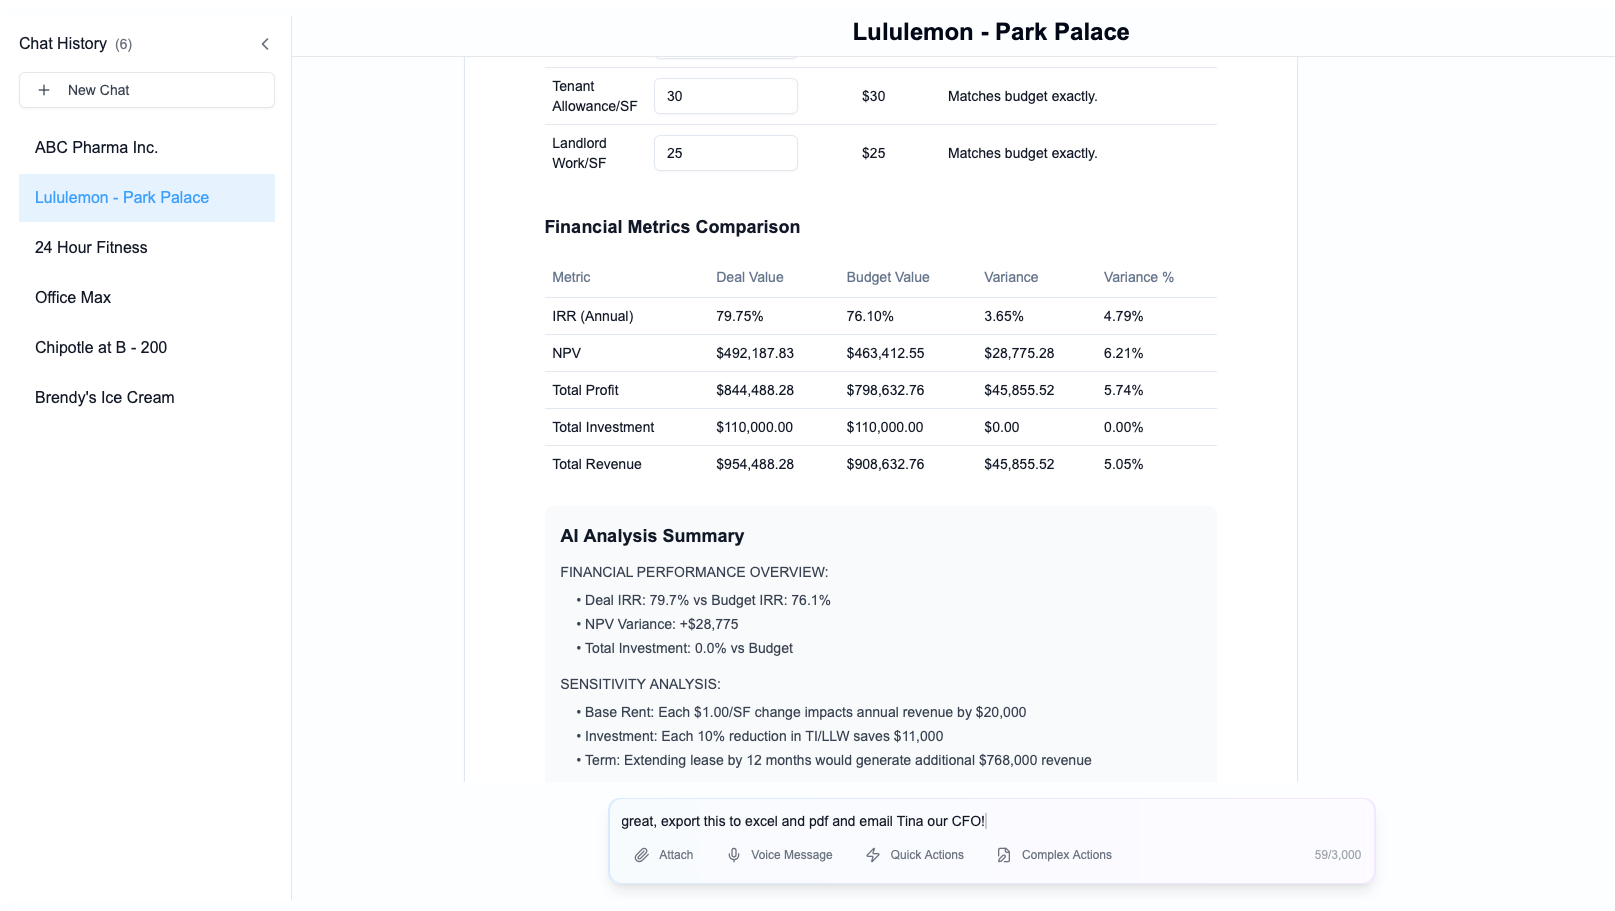
Task: Click NPV variance $28,775.28
Action: pos(1019,353)
